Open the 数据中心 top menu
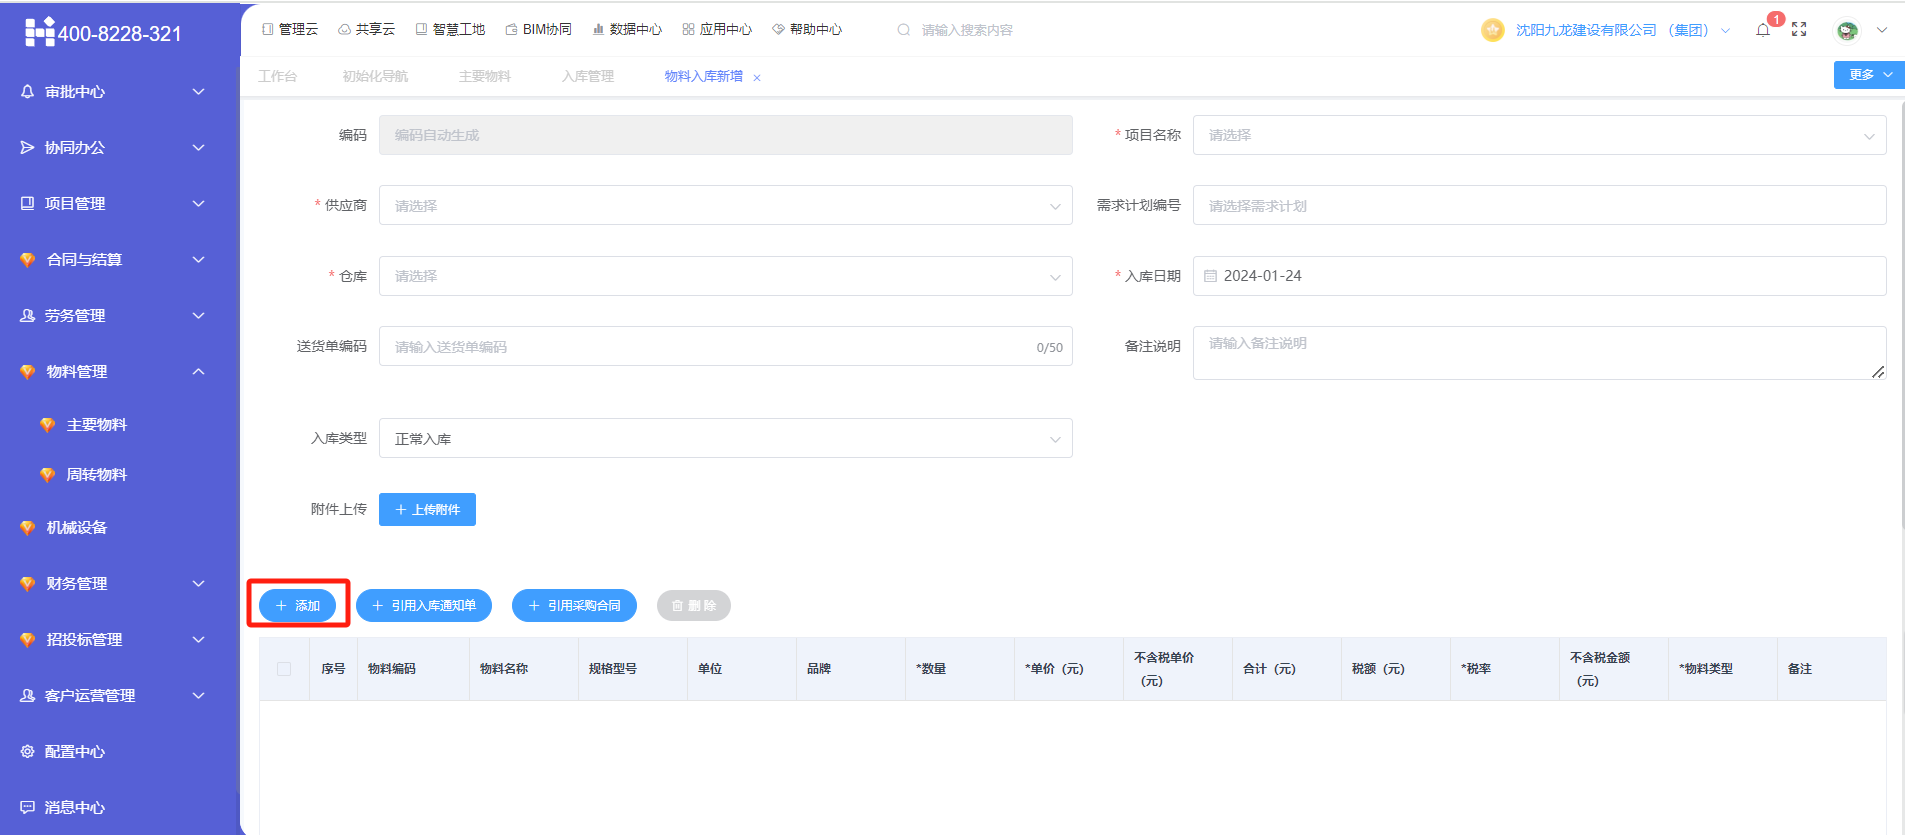This screenshot has height=835, width=1905. click(x=627, y=30)
